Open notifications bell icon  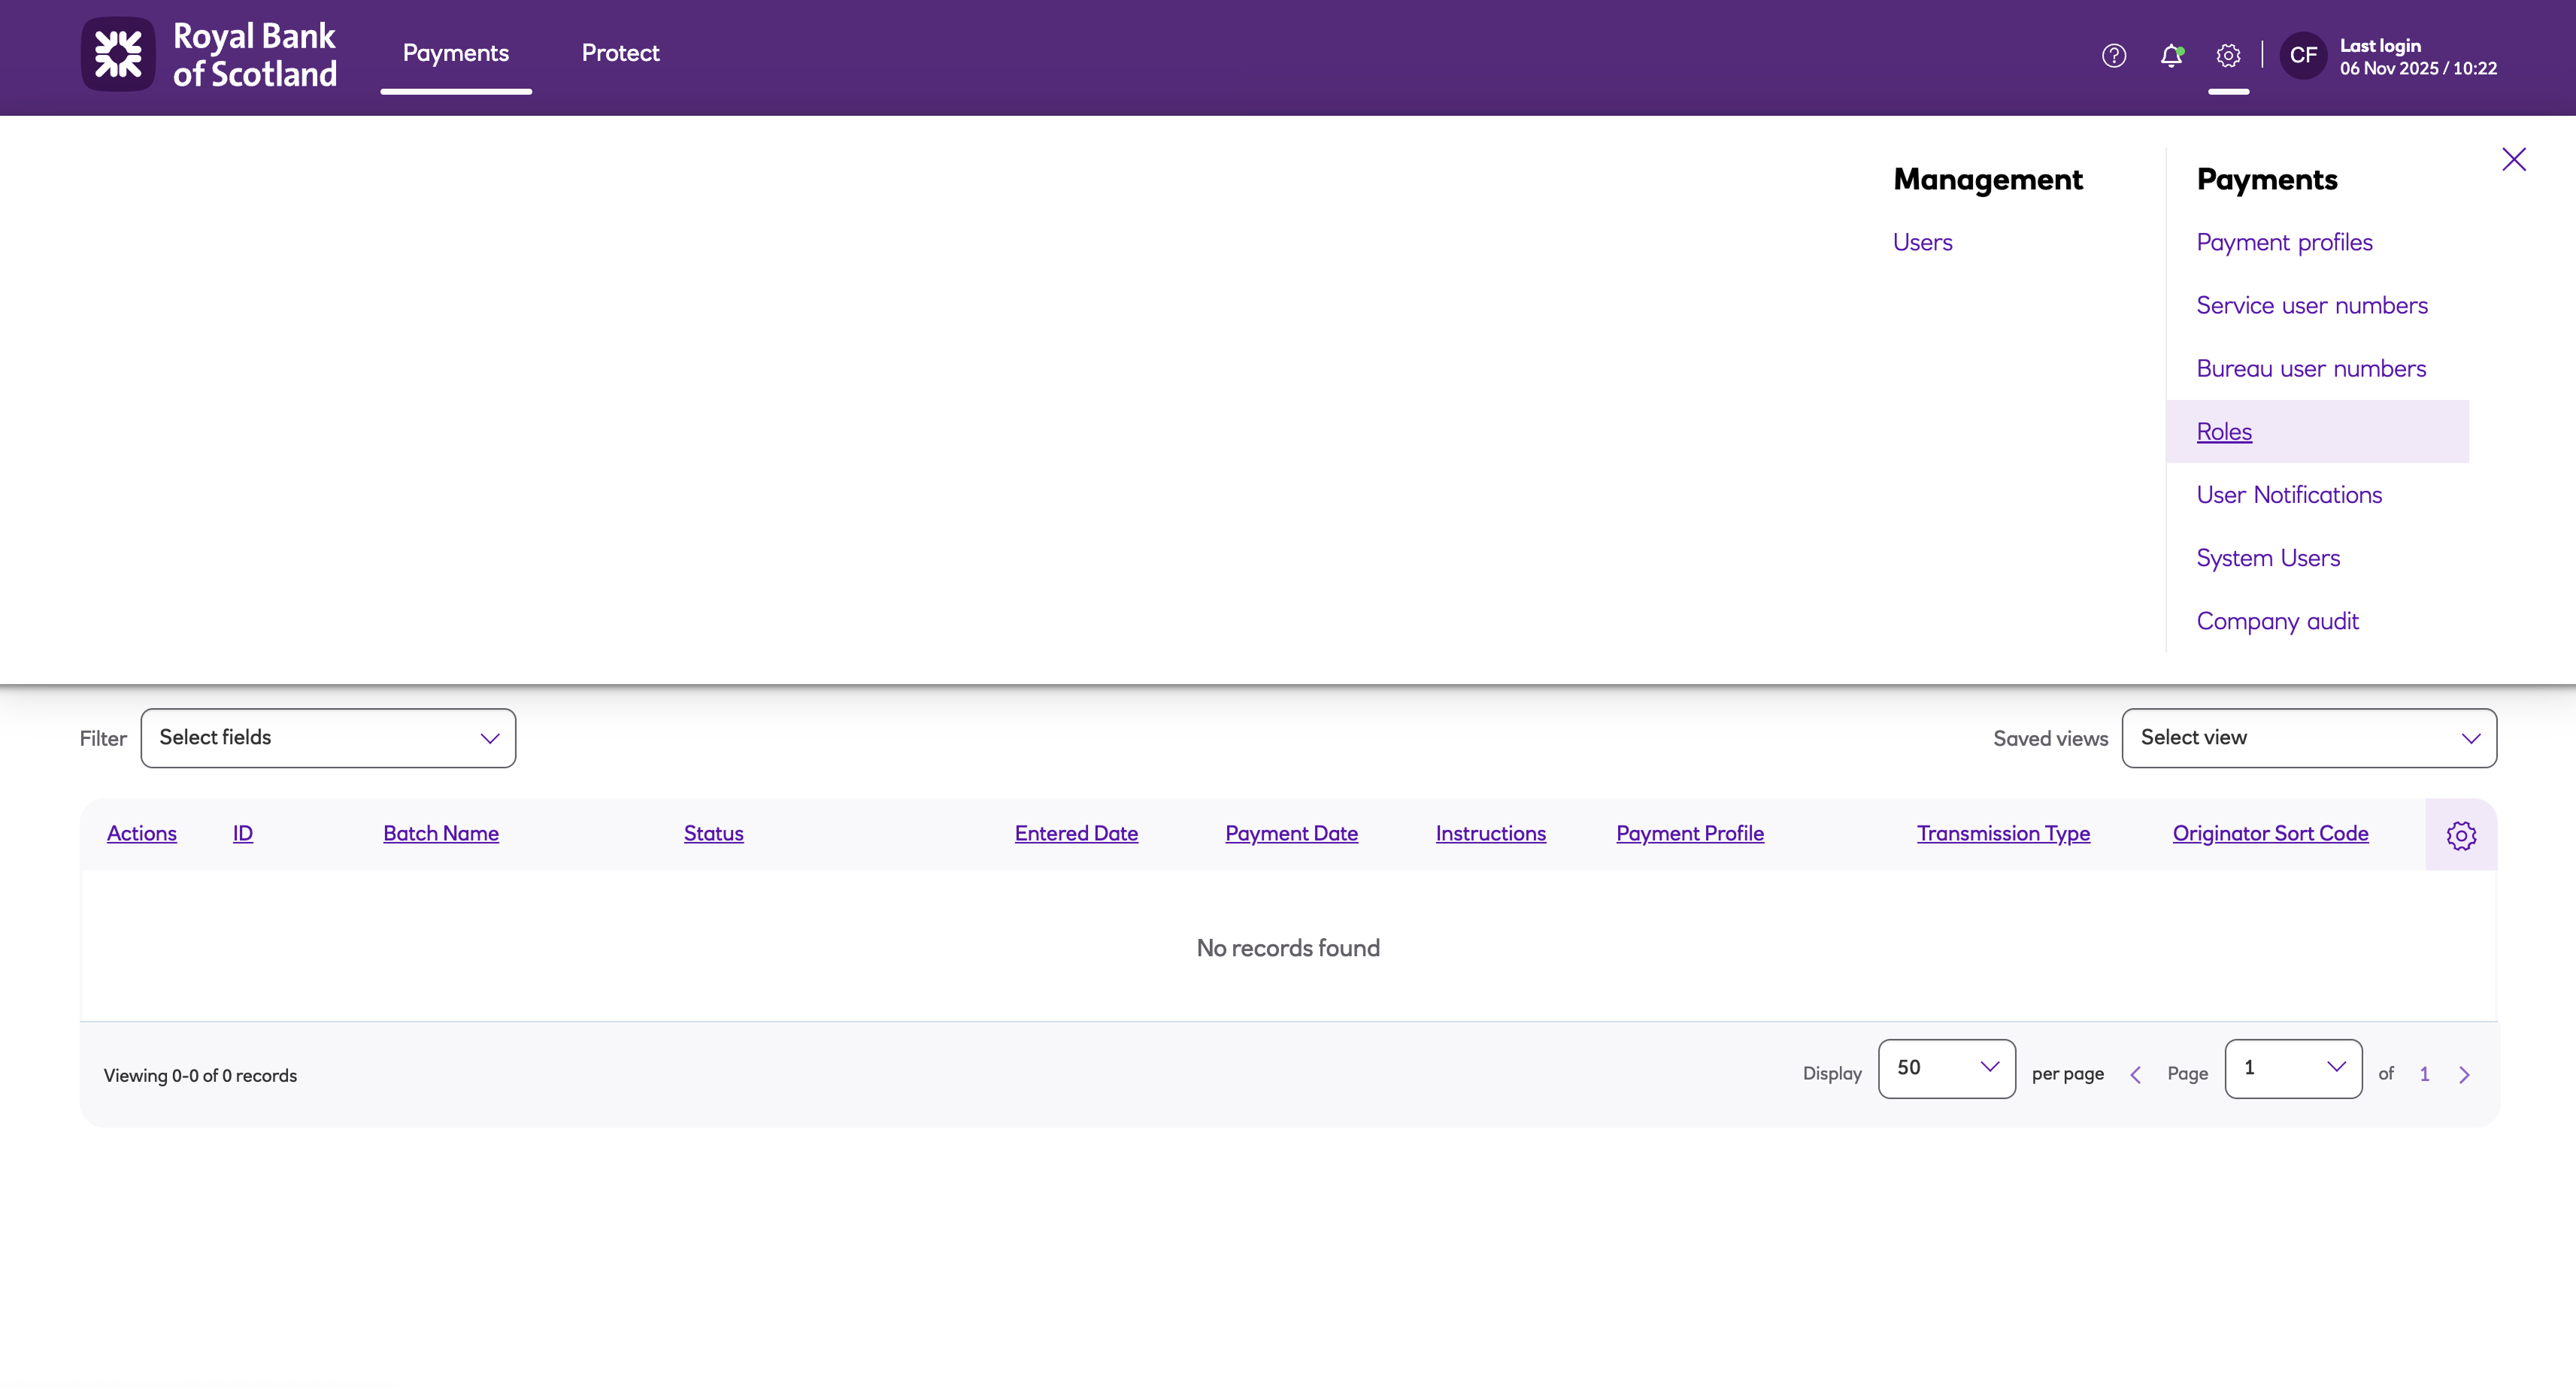tap(2171, 56)
